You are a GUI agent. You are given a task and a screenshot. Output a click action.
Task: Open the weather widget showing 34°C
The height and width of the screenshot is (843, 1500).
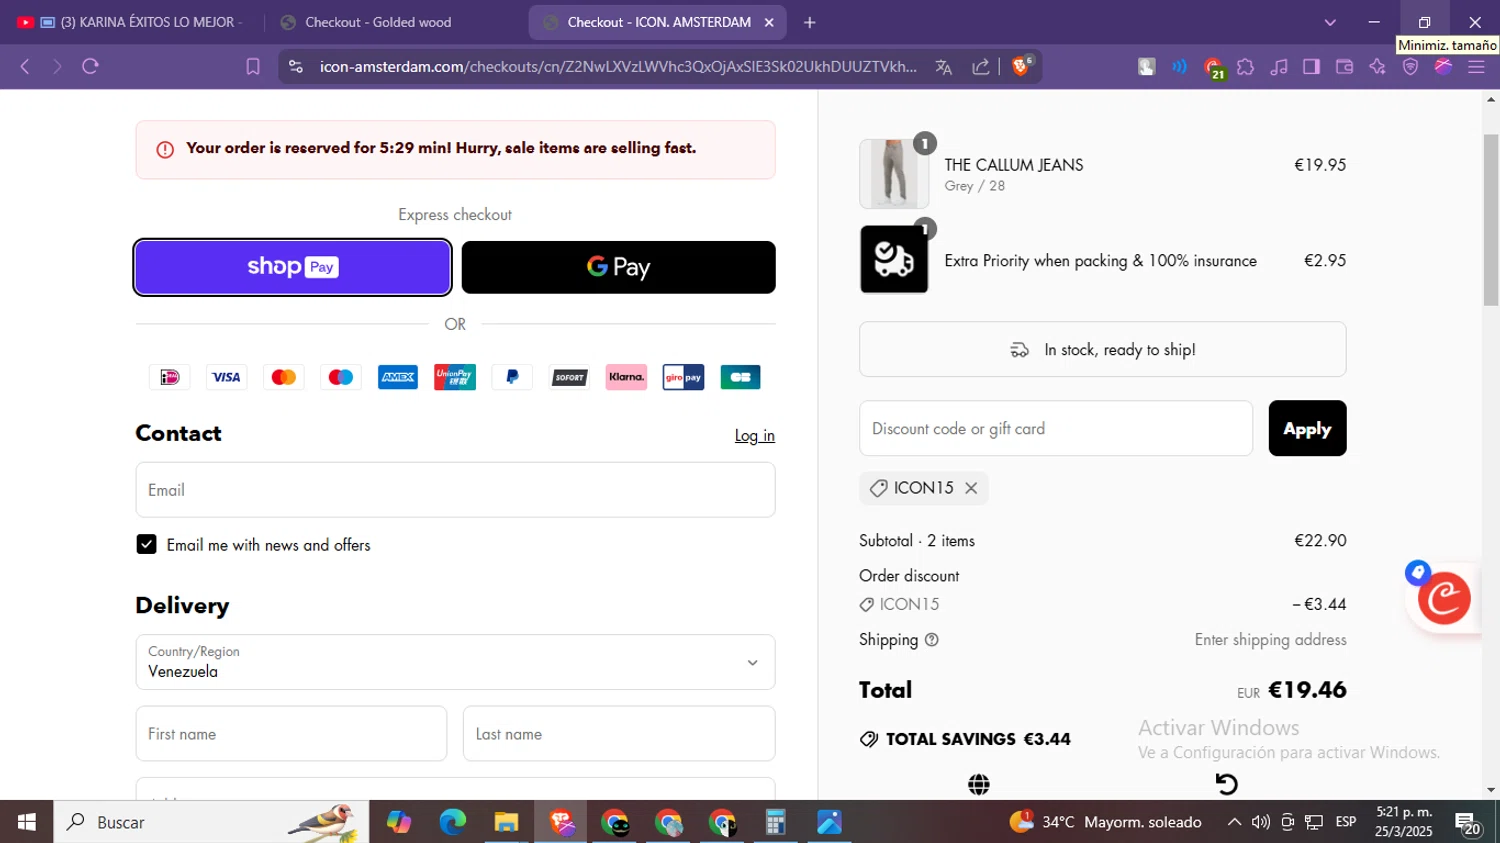1106,822
